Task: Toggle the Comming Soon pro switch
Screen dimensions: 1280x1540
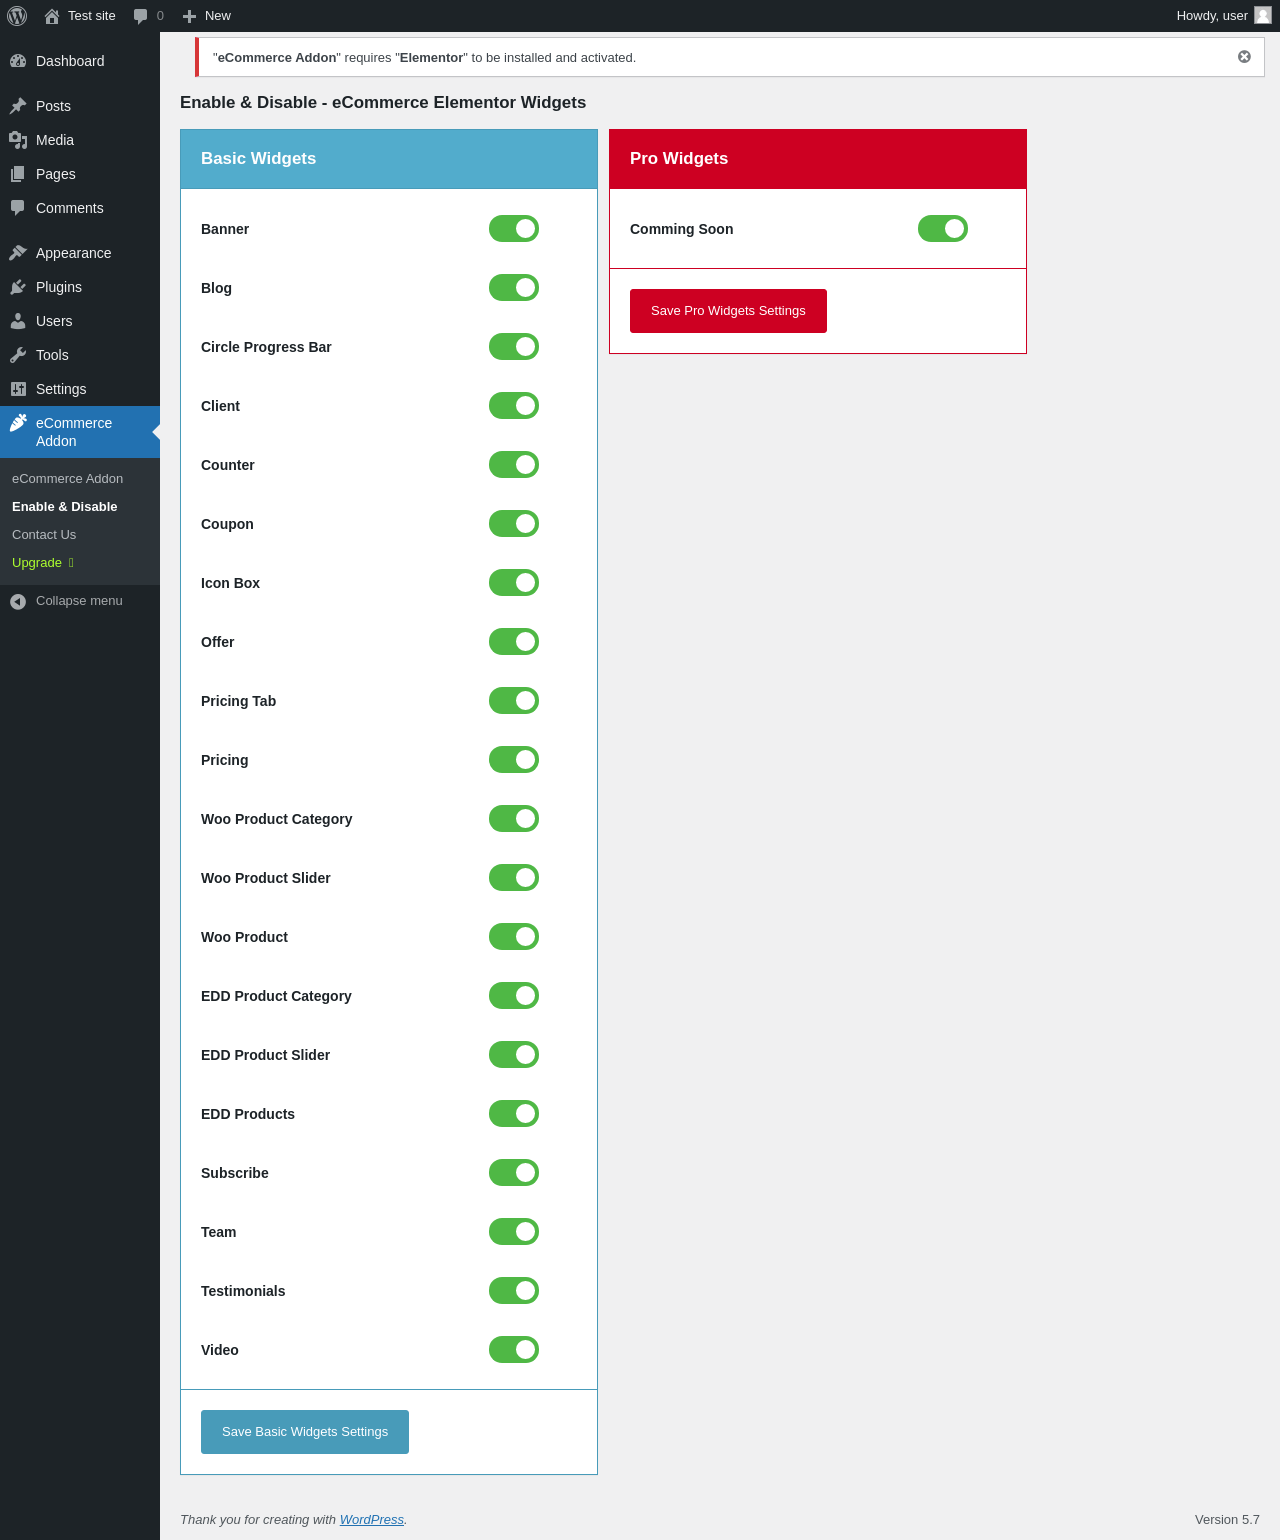Action: [x=943, y=229]
